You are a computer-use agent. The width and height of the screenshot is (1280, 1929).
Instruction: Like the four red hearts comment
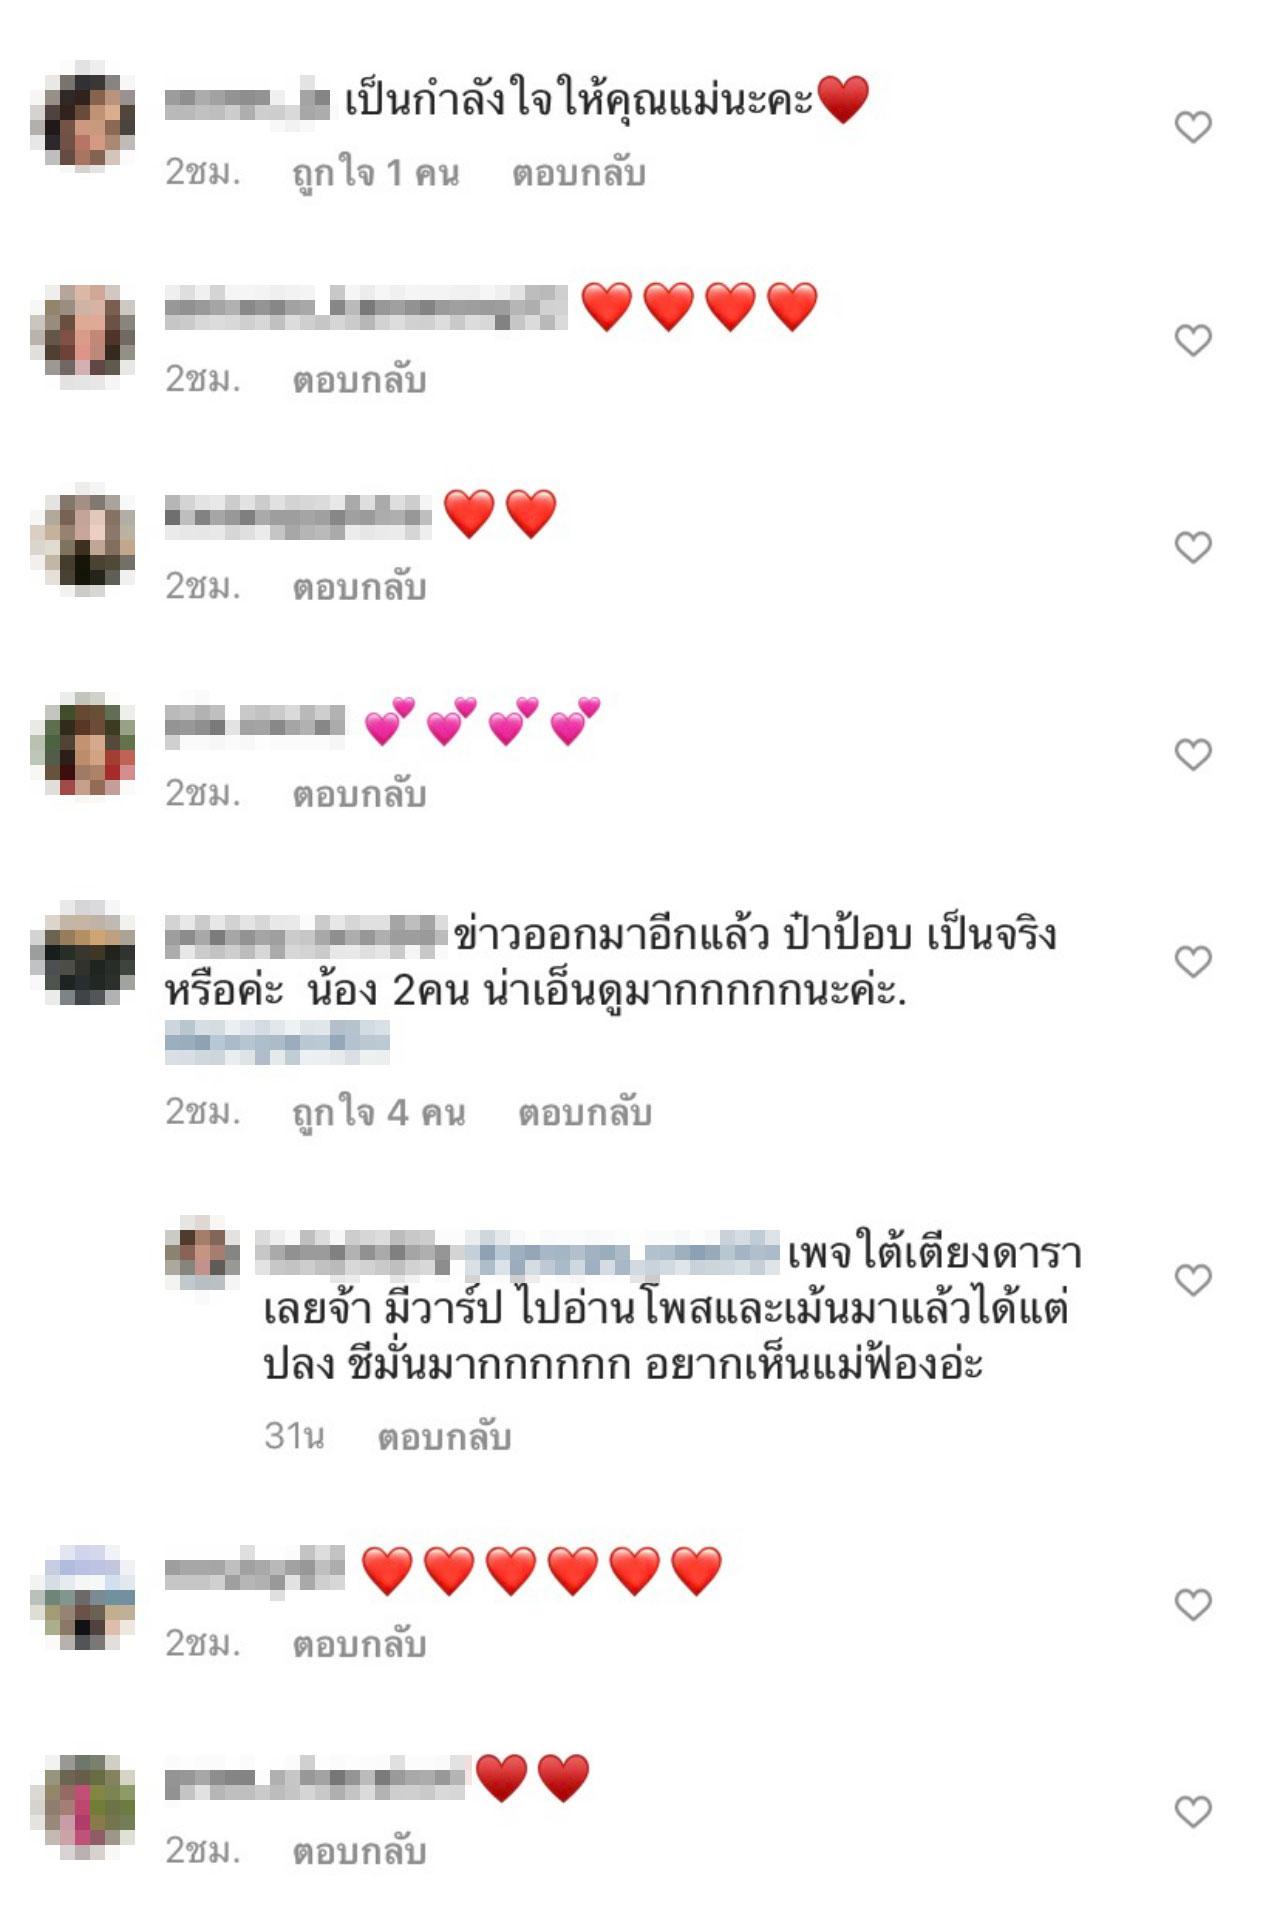pyautogui.click(x=1192, y=340)
